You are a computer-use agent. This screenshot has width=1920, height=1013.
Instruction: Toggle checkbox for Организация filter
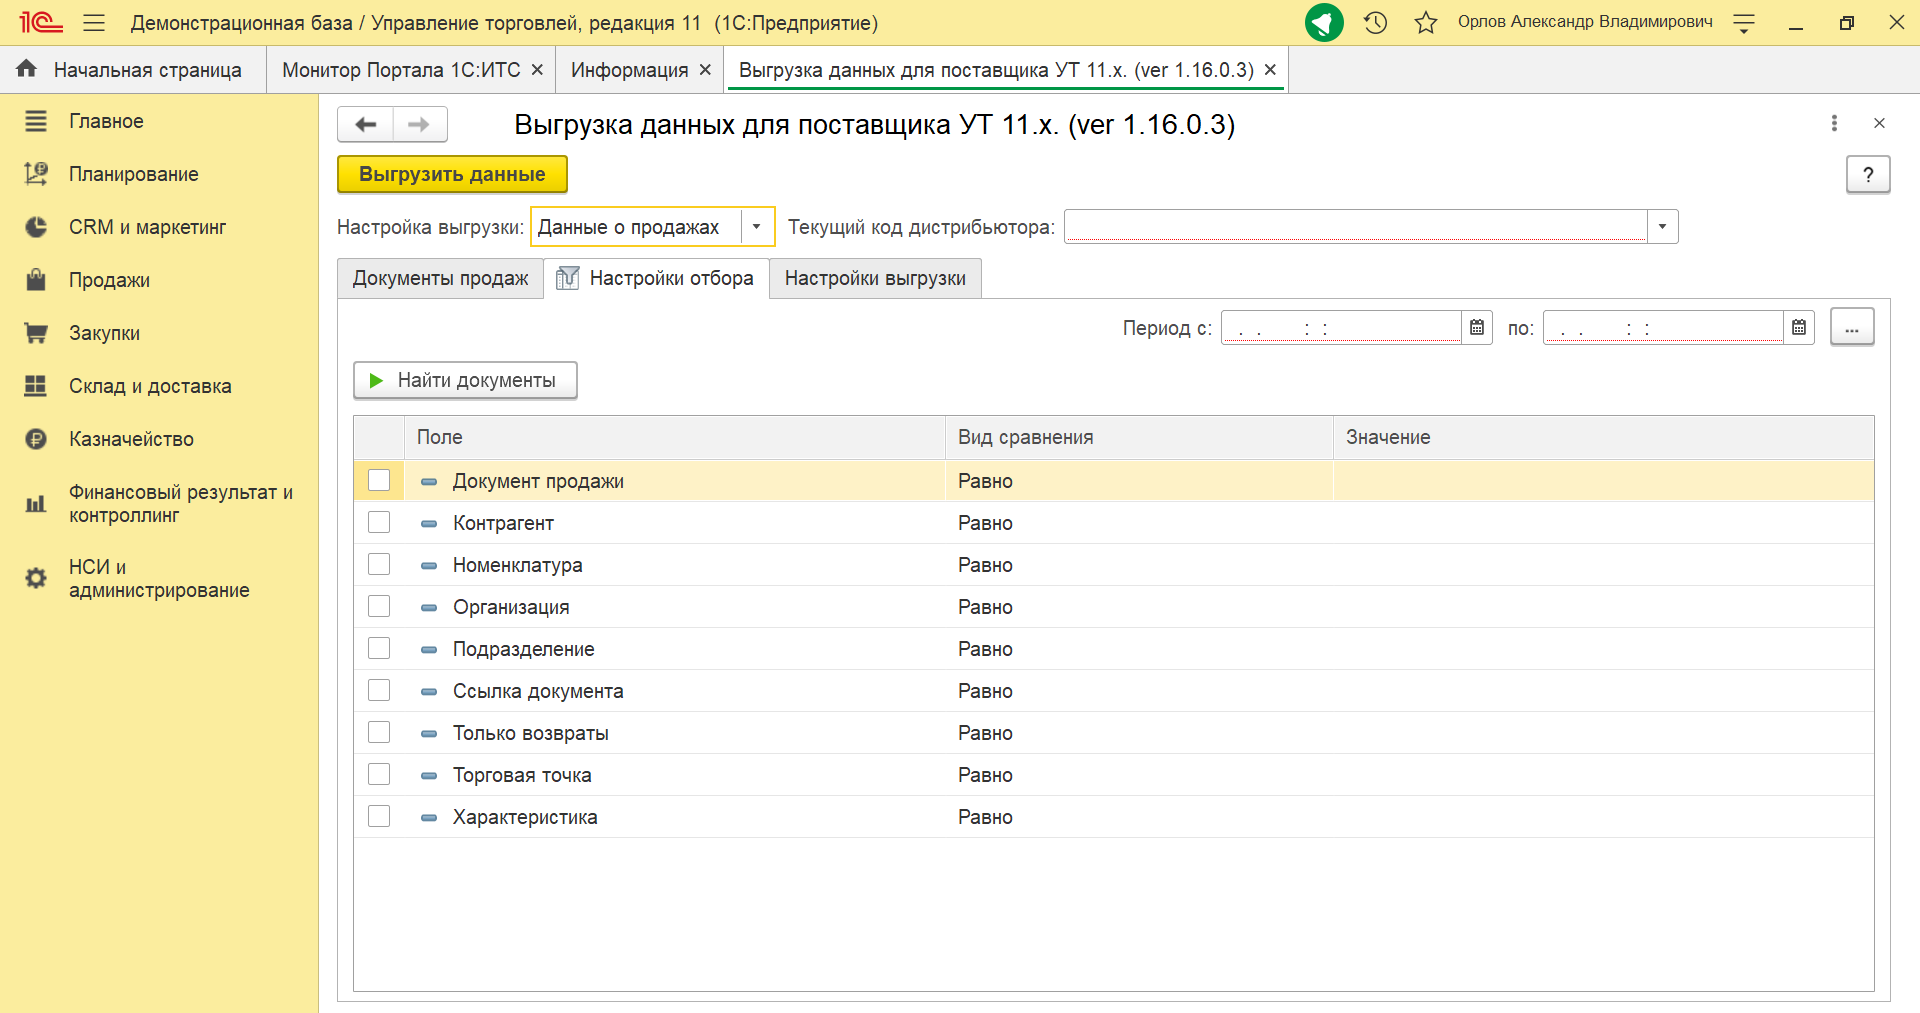379,606
